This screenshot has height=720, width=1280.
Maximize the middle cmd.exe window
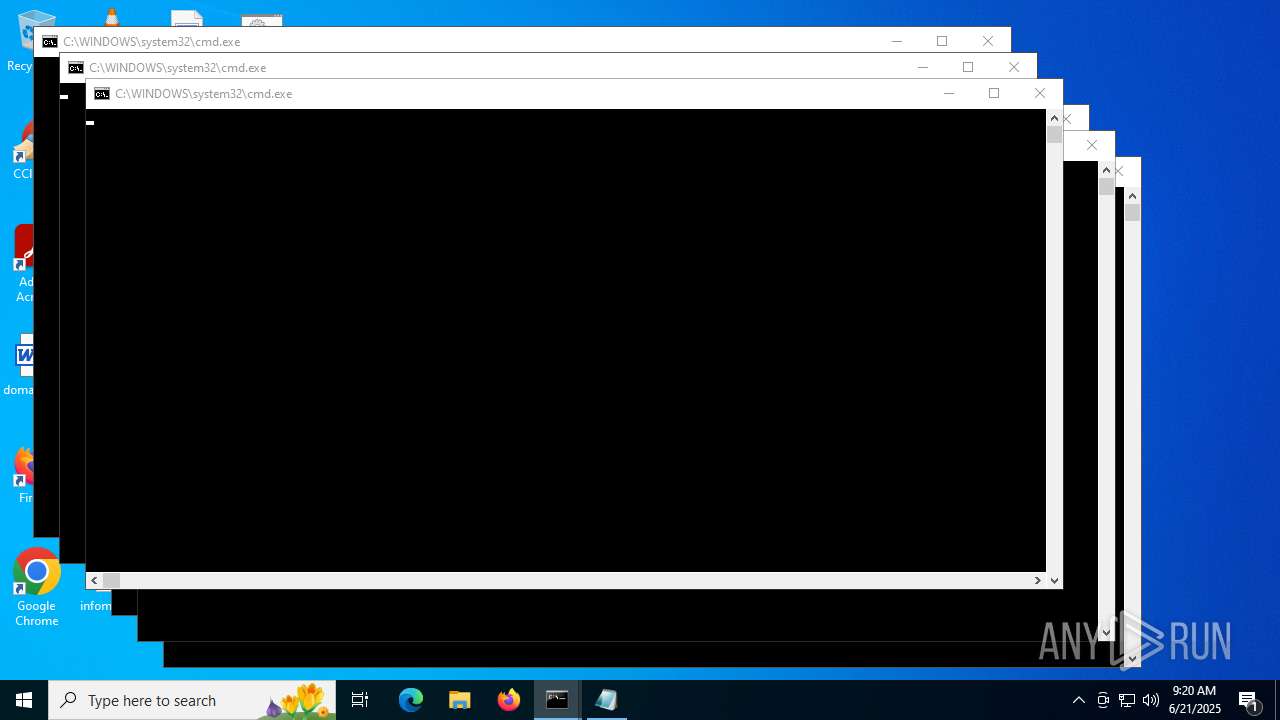(x=968, y=67)
